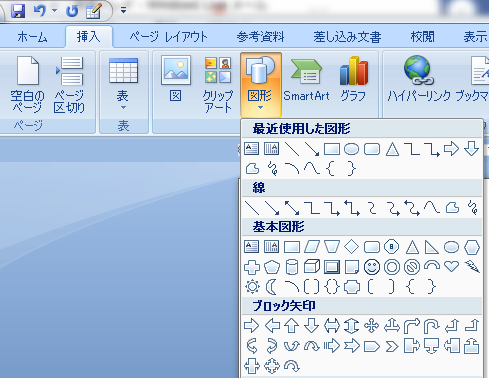
Task: Expand the Quick Access Toolbar customize menu
Action: tap(123, 11)
